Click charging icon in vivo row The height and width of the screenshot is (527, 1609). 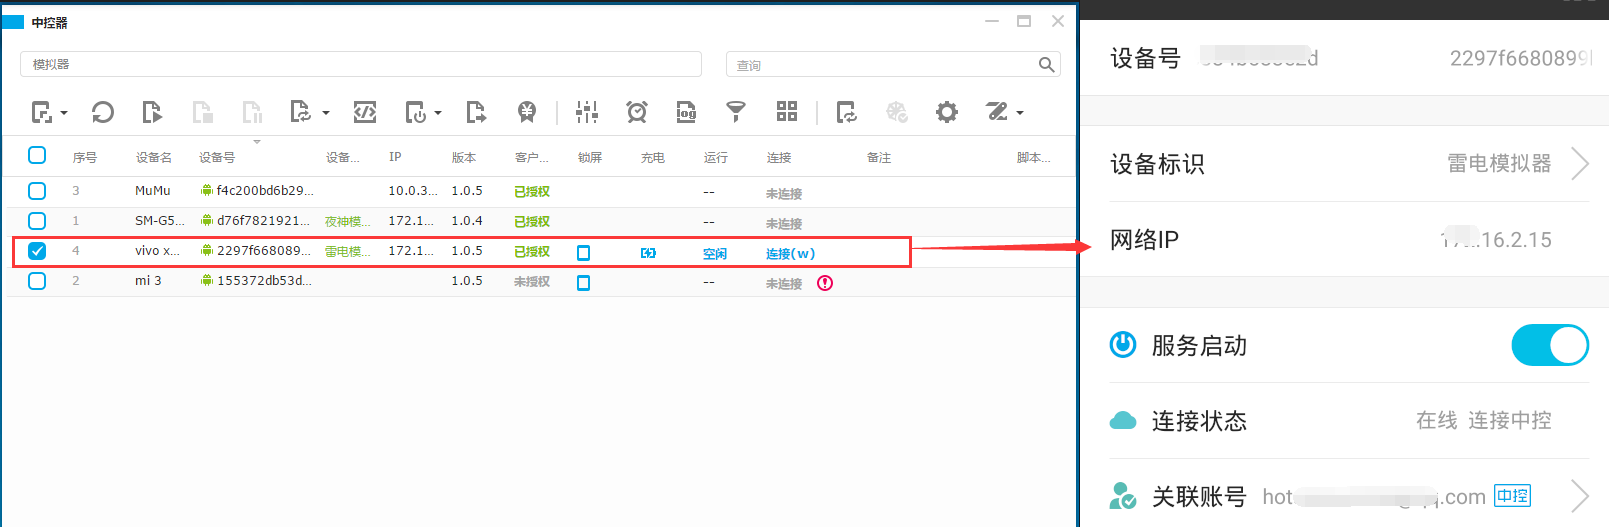648,253
